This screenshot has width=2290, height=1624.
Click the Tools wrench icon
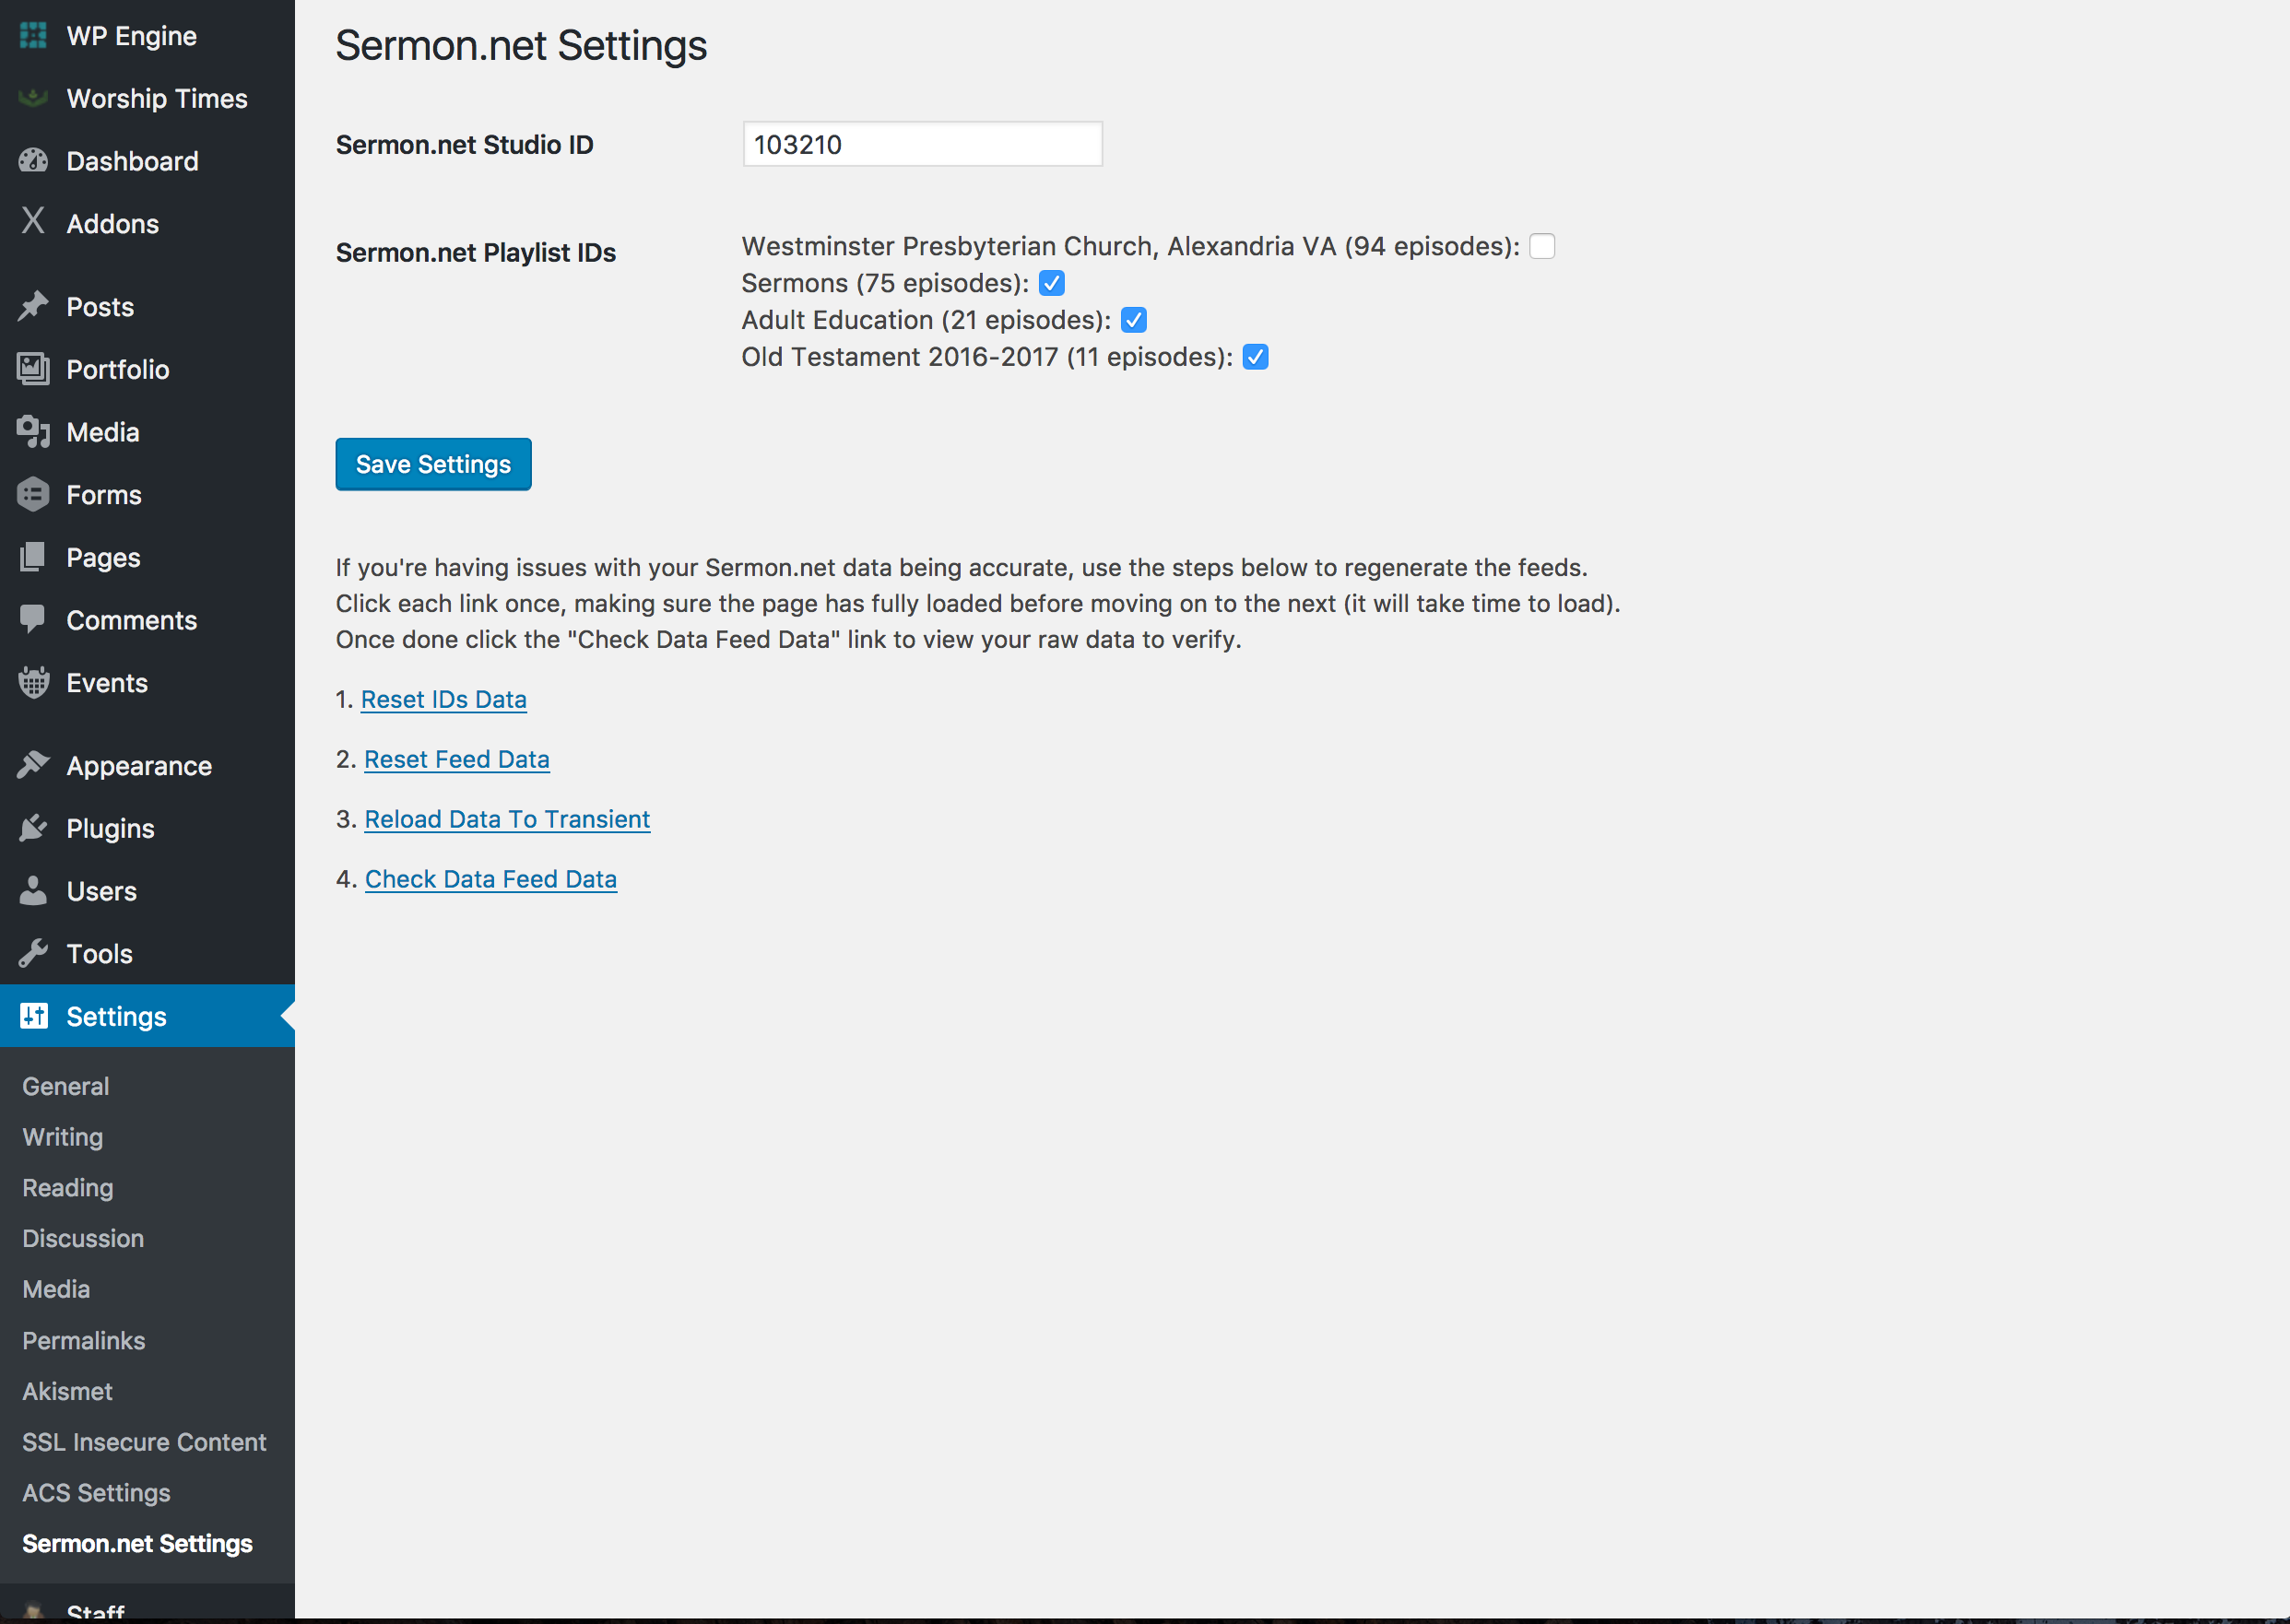(x=33, y=953)
